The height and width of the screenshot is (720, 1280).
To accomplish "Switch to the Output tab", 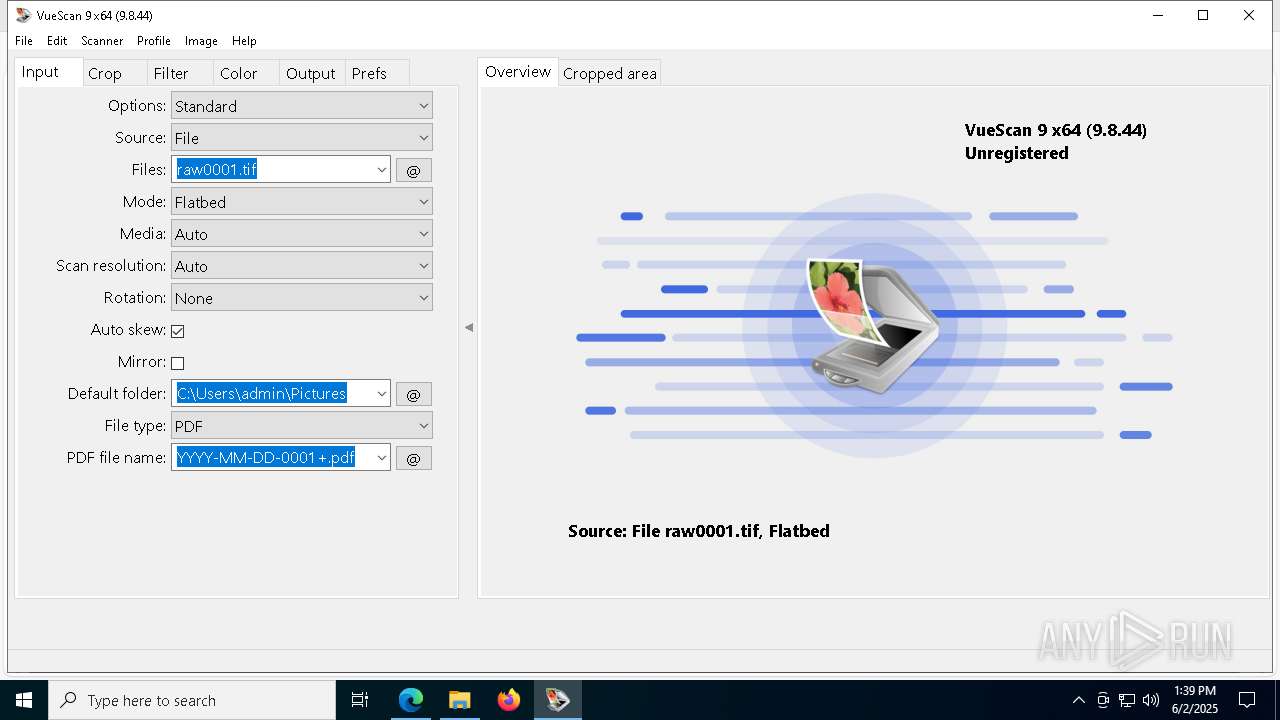I will click(x=310, y=73).
